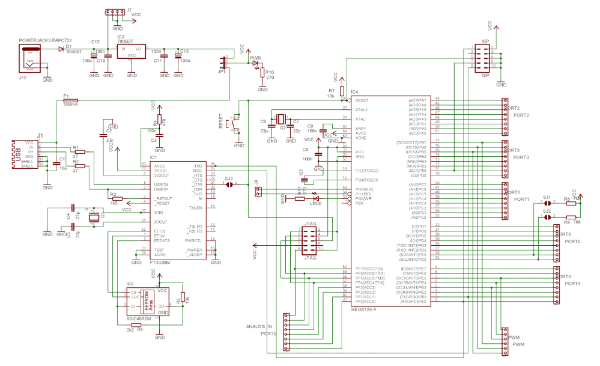
Task: Click capacitor C1 next to the USB connector
Action: point(57,163)
